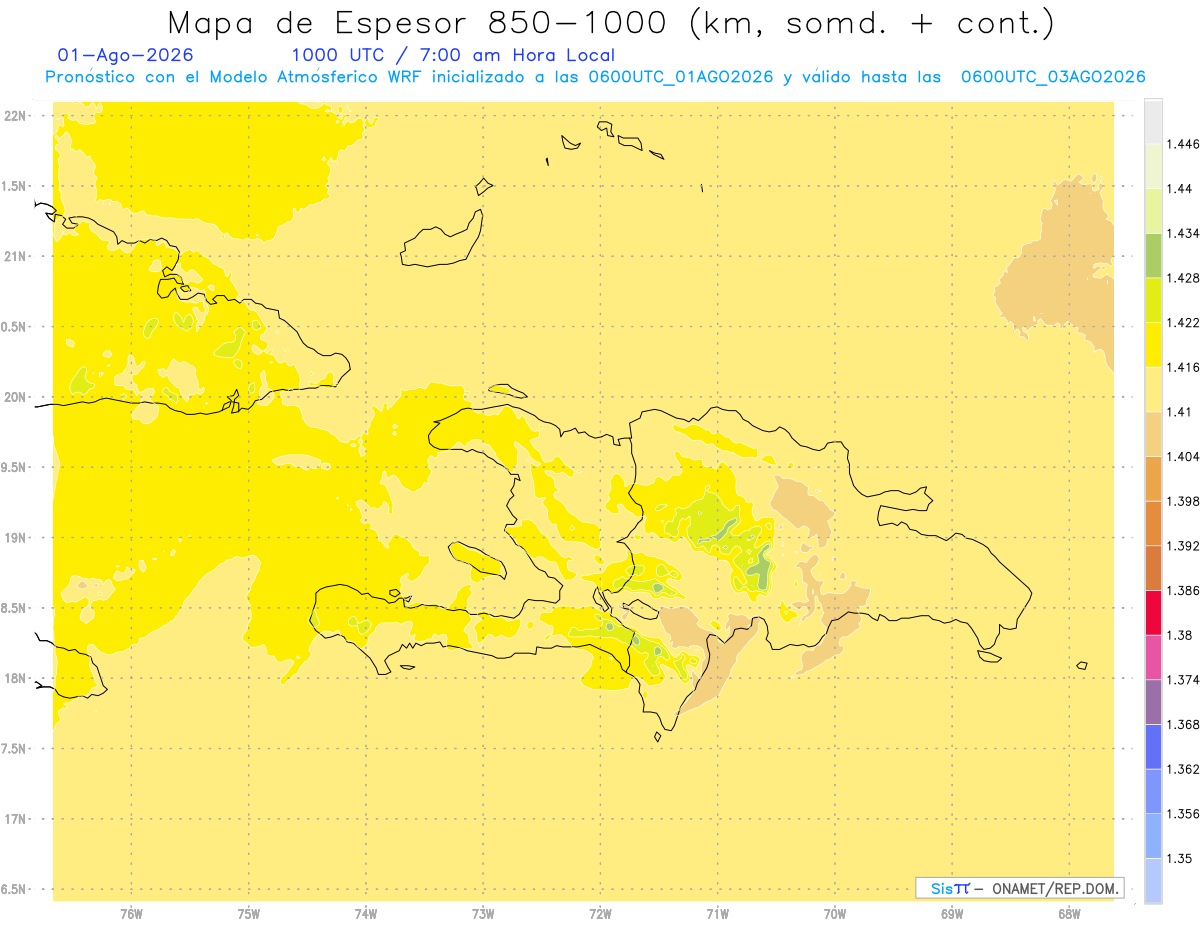This screenshot has height=927, width=1200.
Task: Click the '8.5N' latitude label
Action: (x=15, y=608)
